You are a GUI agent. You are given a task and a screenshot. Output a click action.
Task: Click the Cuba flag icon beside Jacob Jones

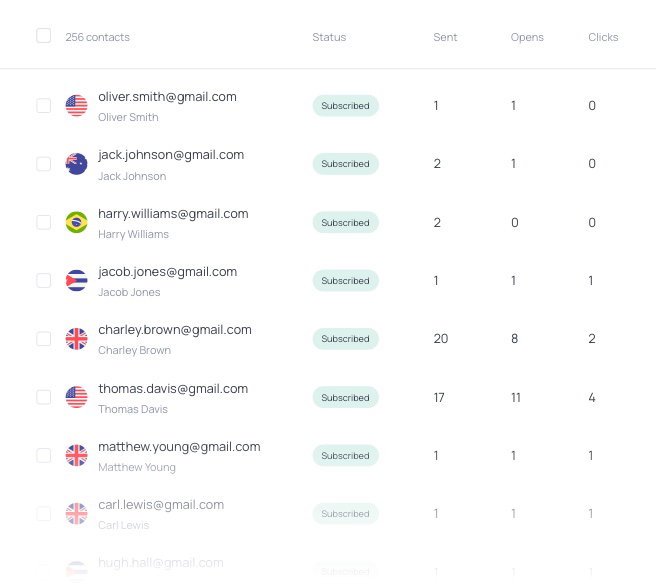click(76, 281)
